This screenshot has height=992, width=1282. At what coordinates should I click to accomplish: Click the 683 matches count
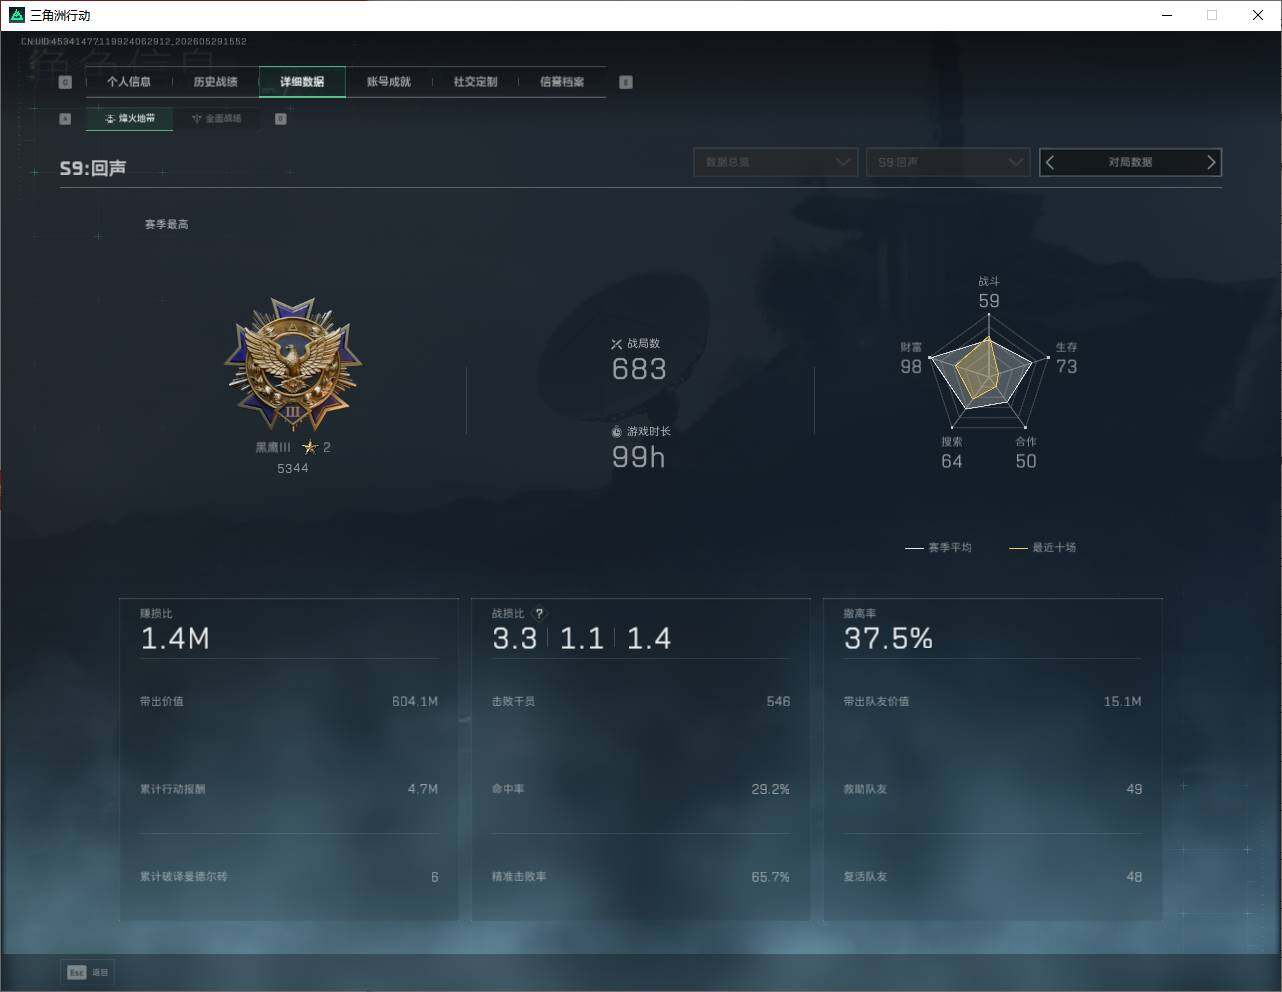pos(639,370)
